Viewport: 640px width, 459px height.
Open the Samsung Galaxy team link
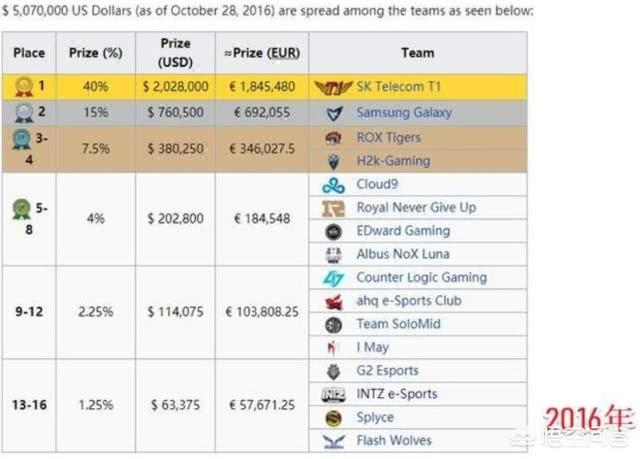[x=404, y=113]
